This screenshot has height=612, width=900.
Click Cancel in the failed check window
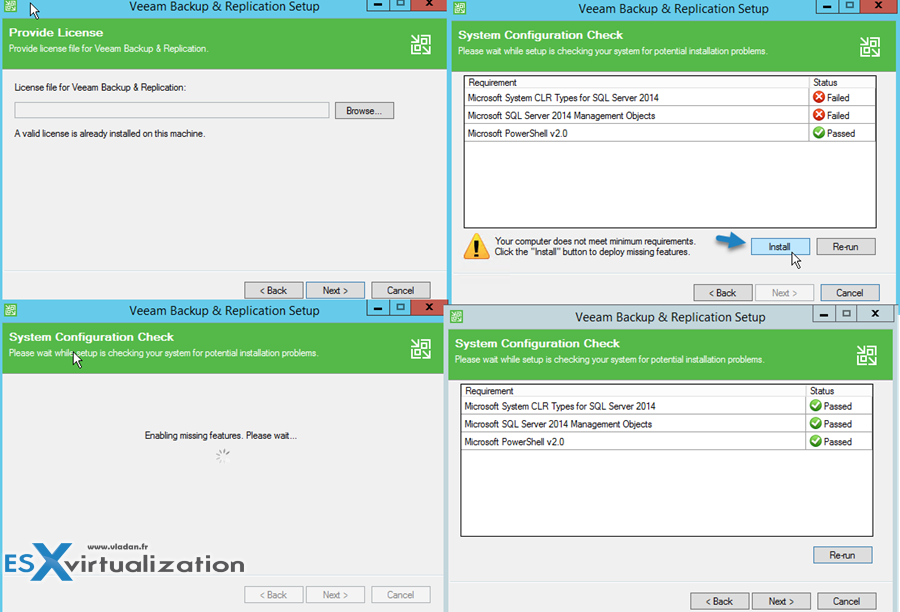click(x=849, y=293)
